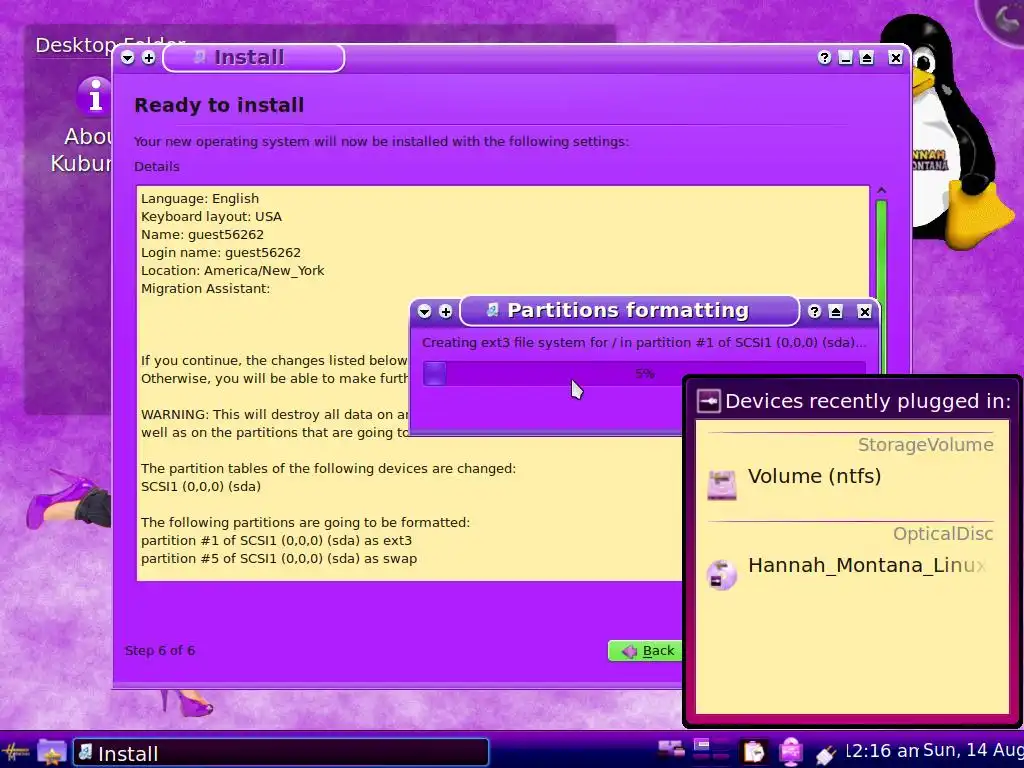
Task: Click the Install window help question-mark button
Action: pyautogui.click(x=824, y=57)
